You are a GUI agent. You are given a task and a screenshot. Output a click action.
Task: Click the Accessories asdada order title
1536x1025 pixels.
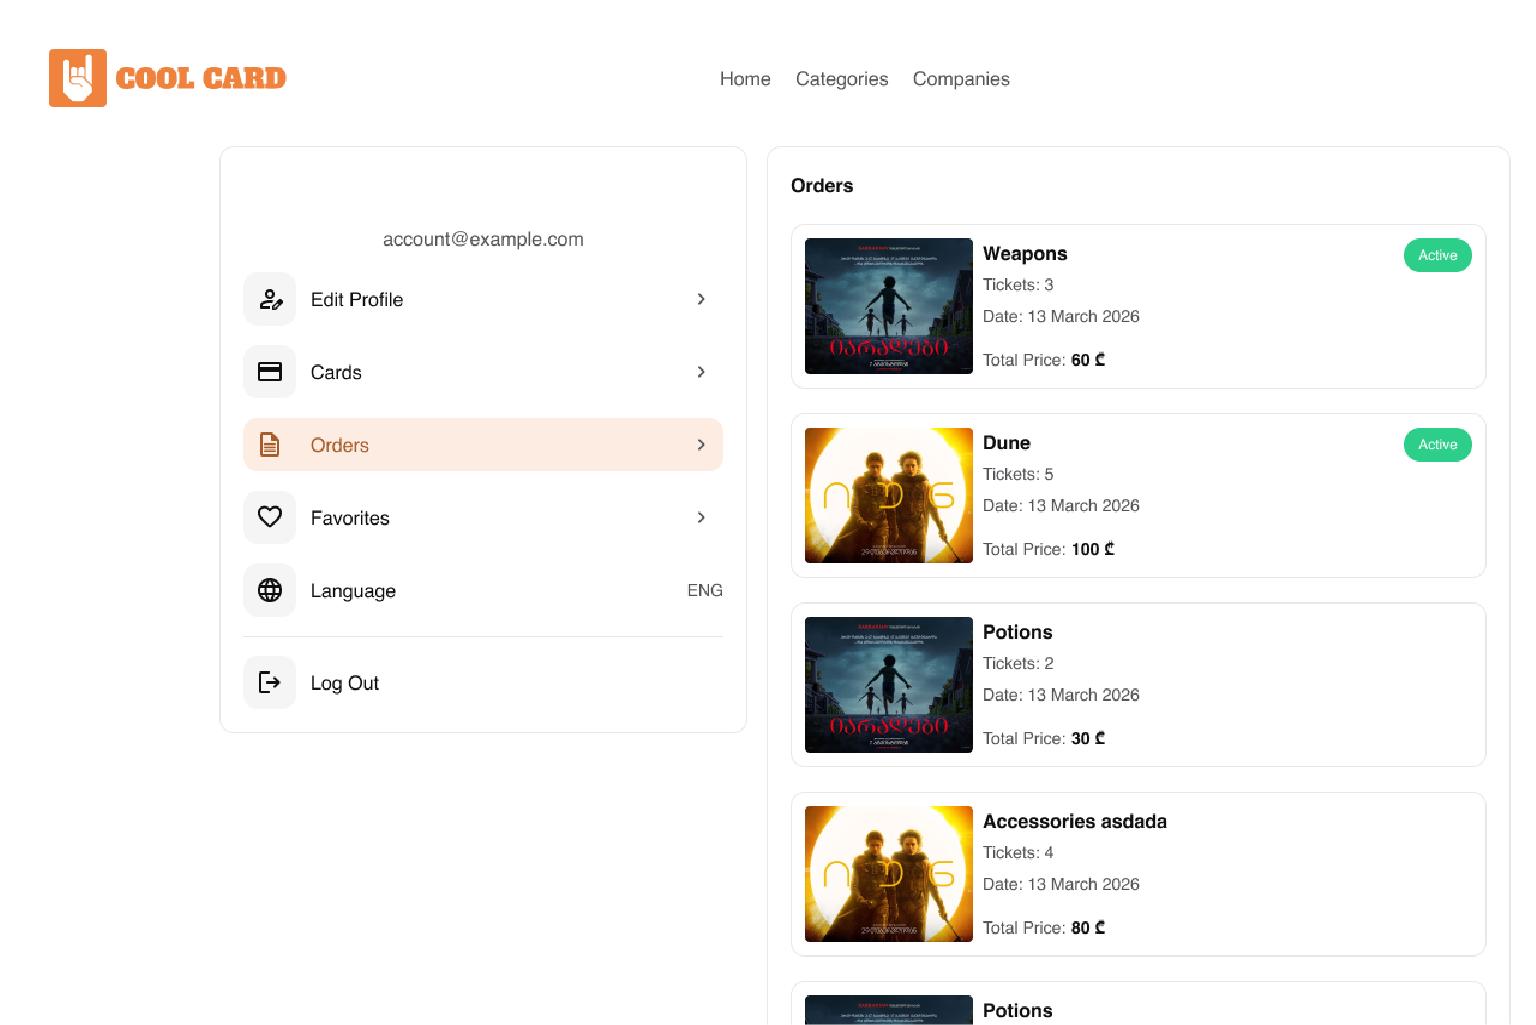coord(1075,821)
